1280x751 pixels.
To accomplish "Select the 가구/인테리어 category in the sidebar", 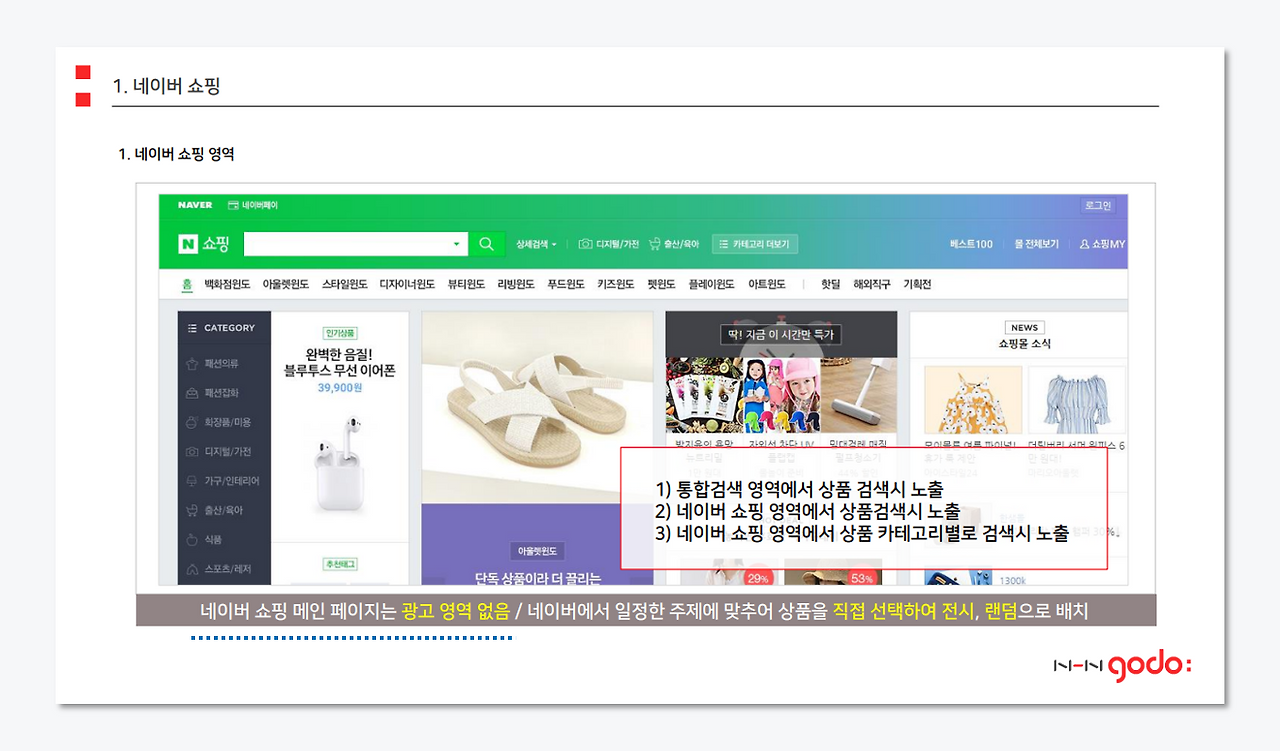I will [x=223, y=481].
